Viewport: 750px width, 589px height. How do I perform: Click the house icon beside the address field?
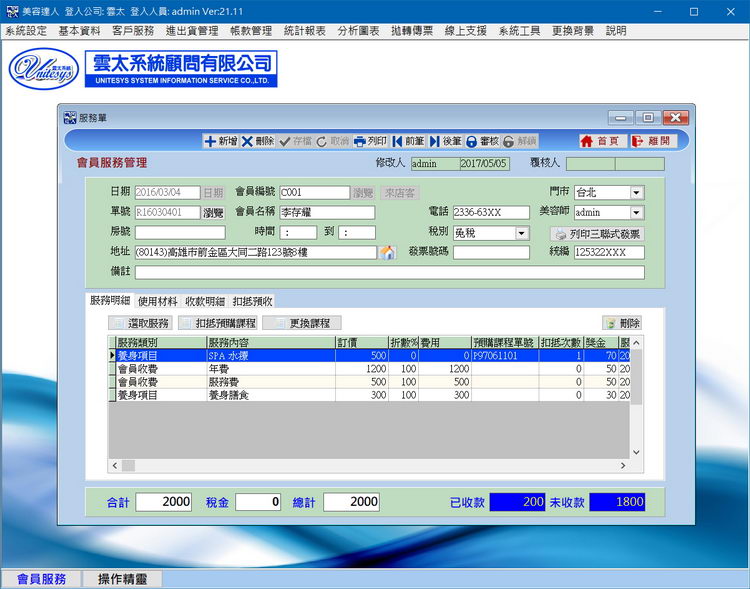(388, 253)
